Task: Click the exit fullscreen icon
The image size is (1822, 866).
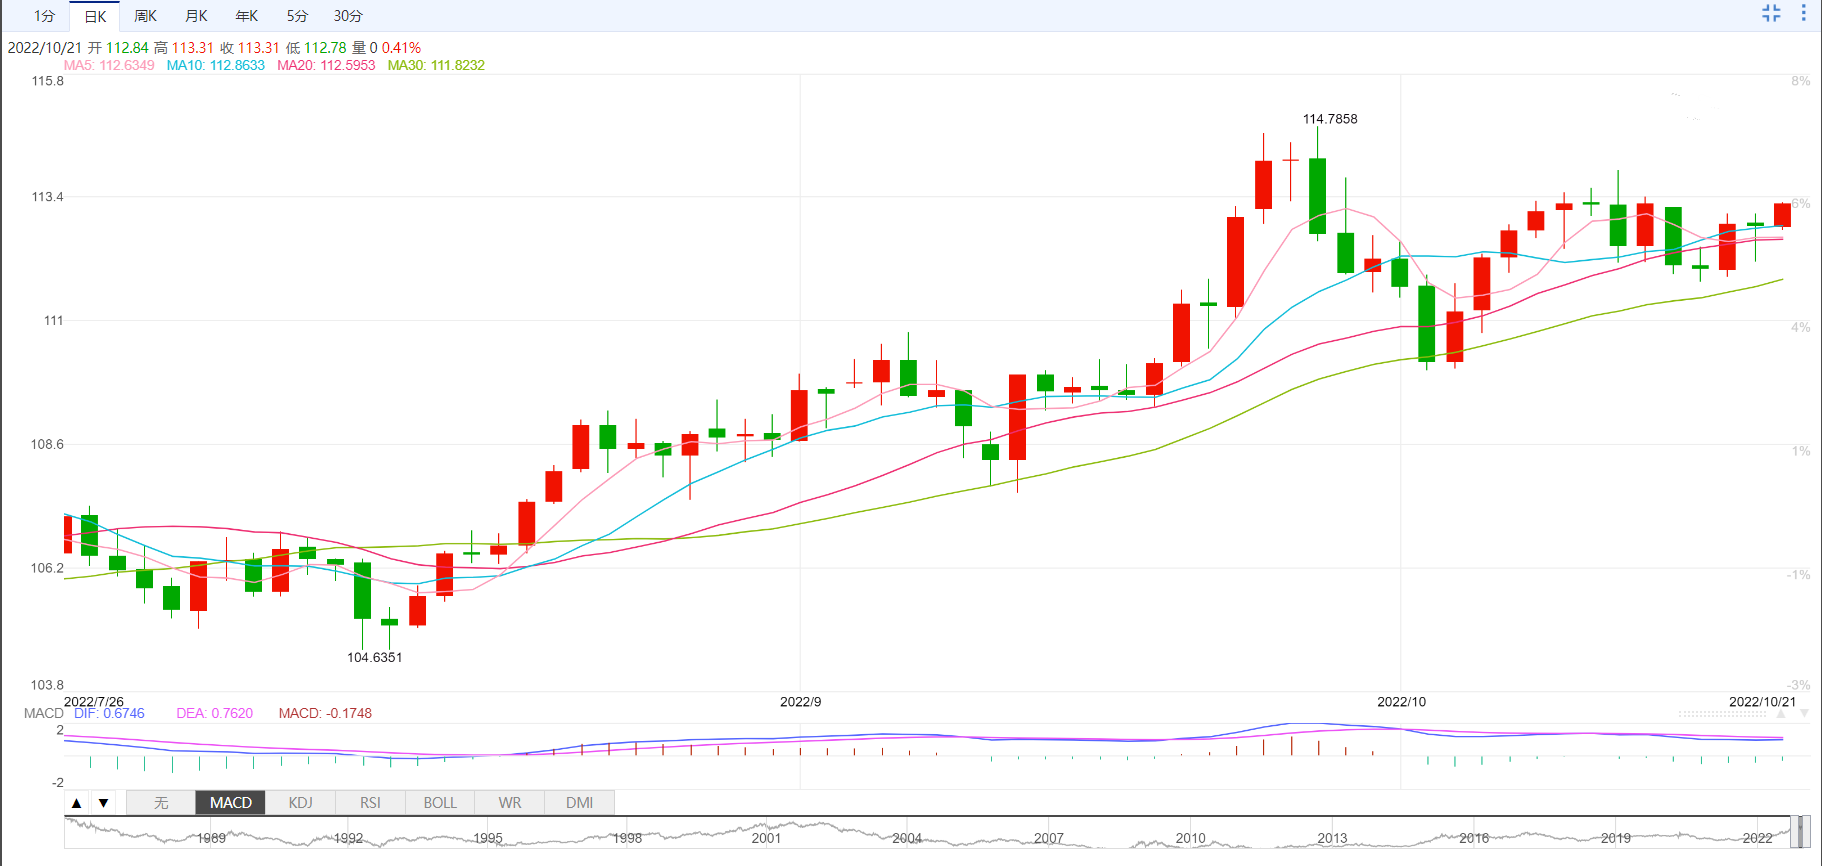Action: click(1771, 13)
